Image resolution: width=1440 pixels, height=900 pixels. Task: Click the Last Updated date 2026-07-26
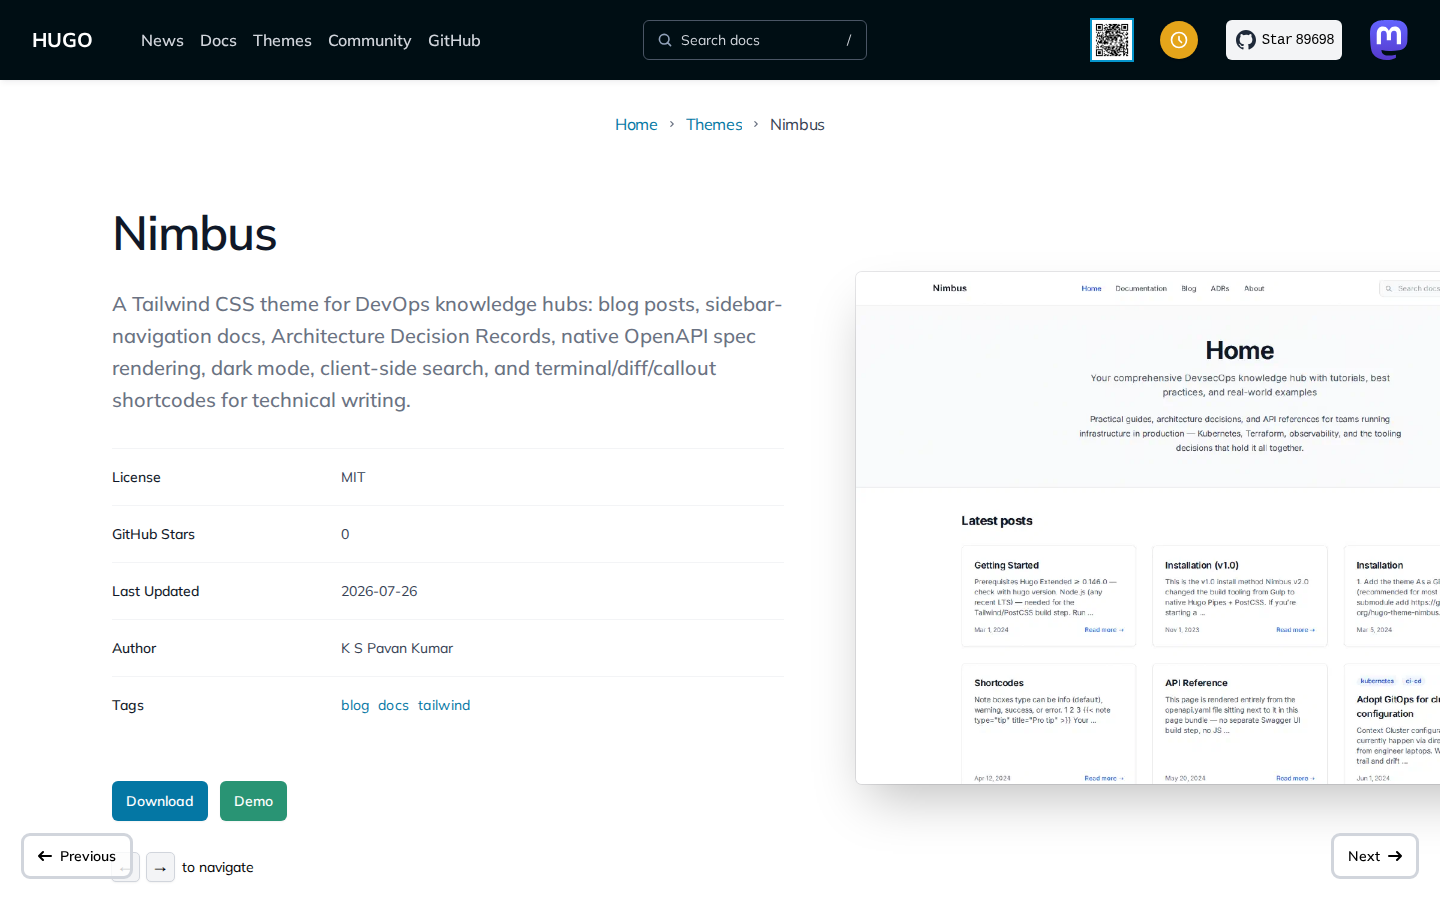pos(379,591)
